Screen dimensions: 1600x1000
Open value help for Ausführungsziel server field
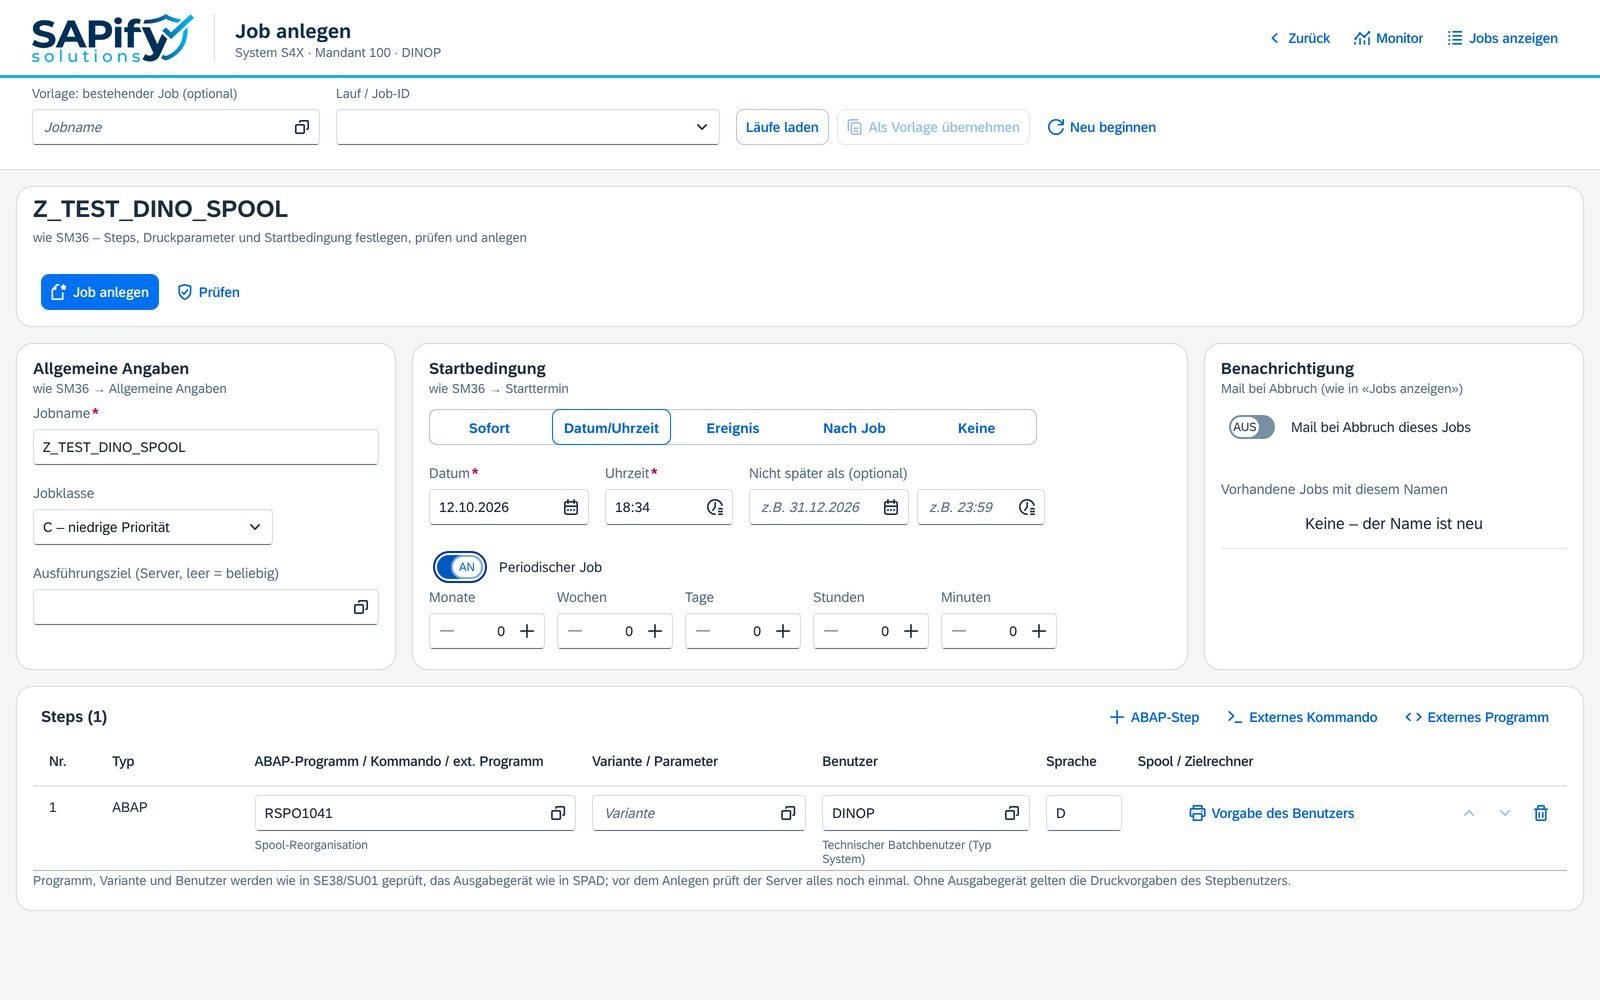click(361, 607)
